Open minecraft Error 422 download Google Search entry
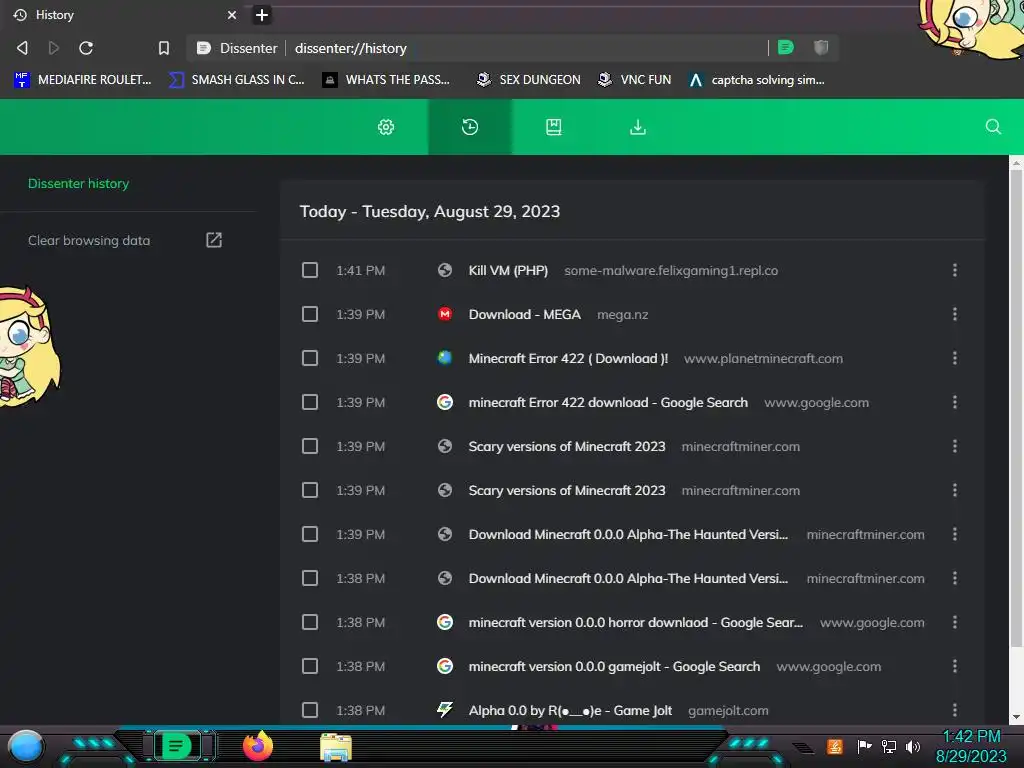This screenshot has width=1024, height=768. coord(608,402)
